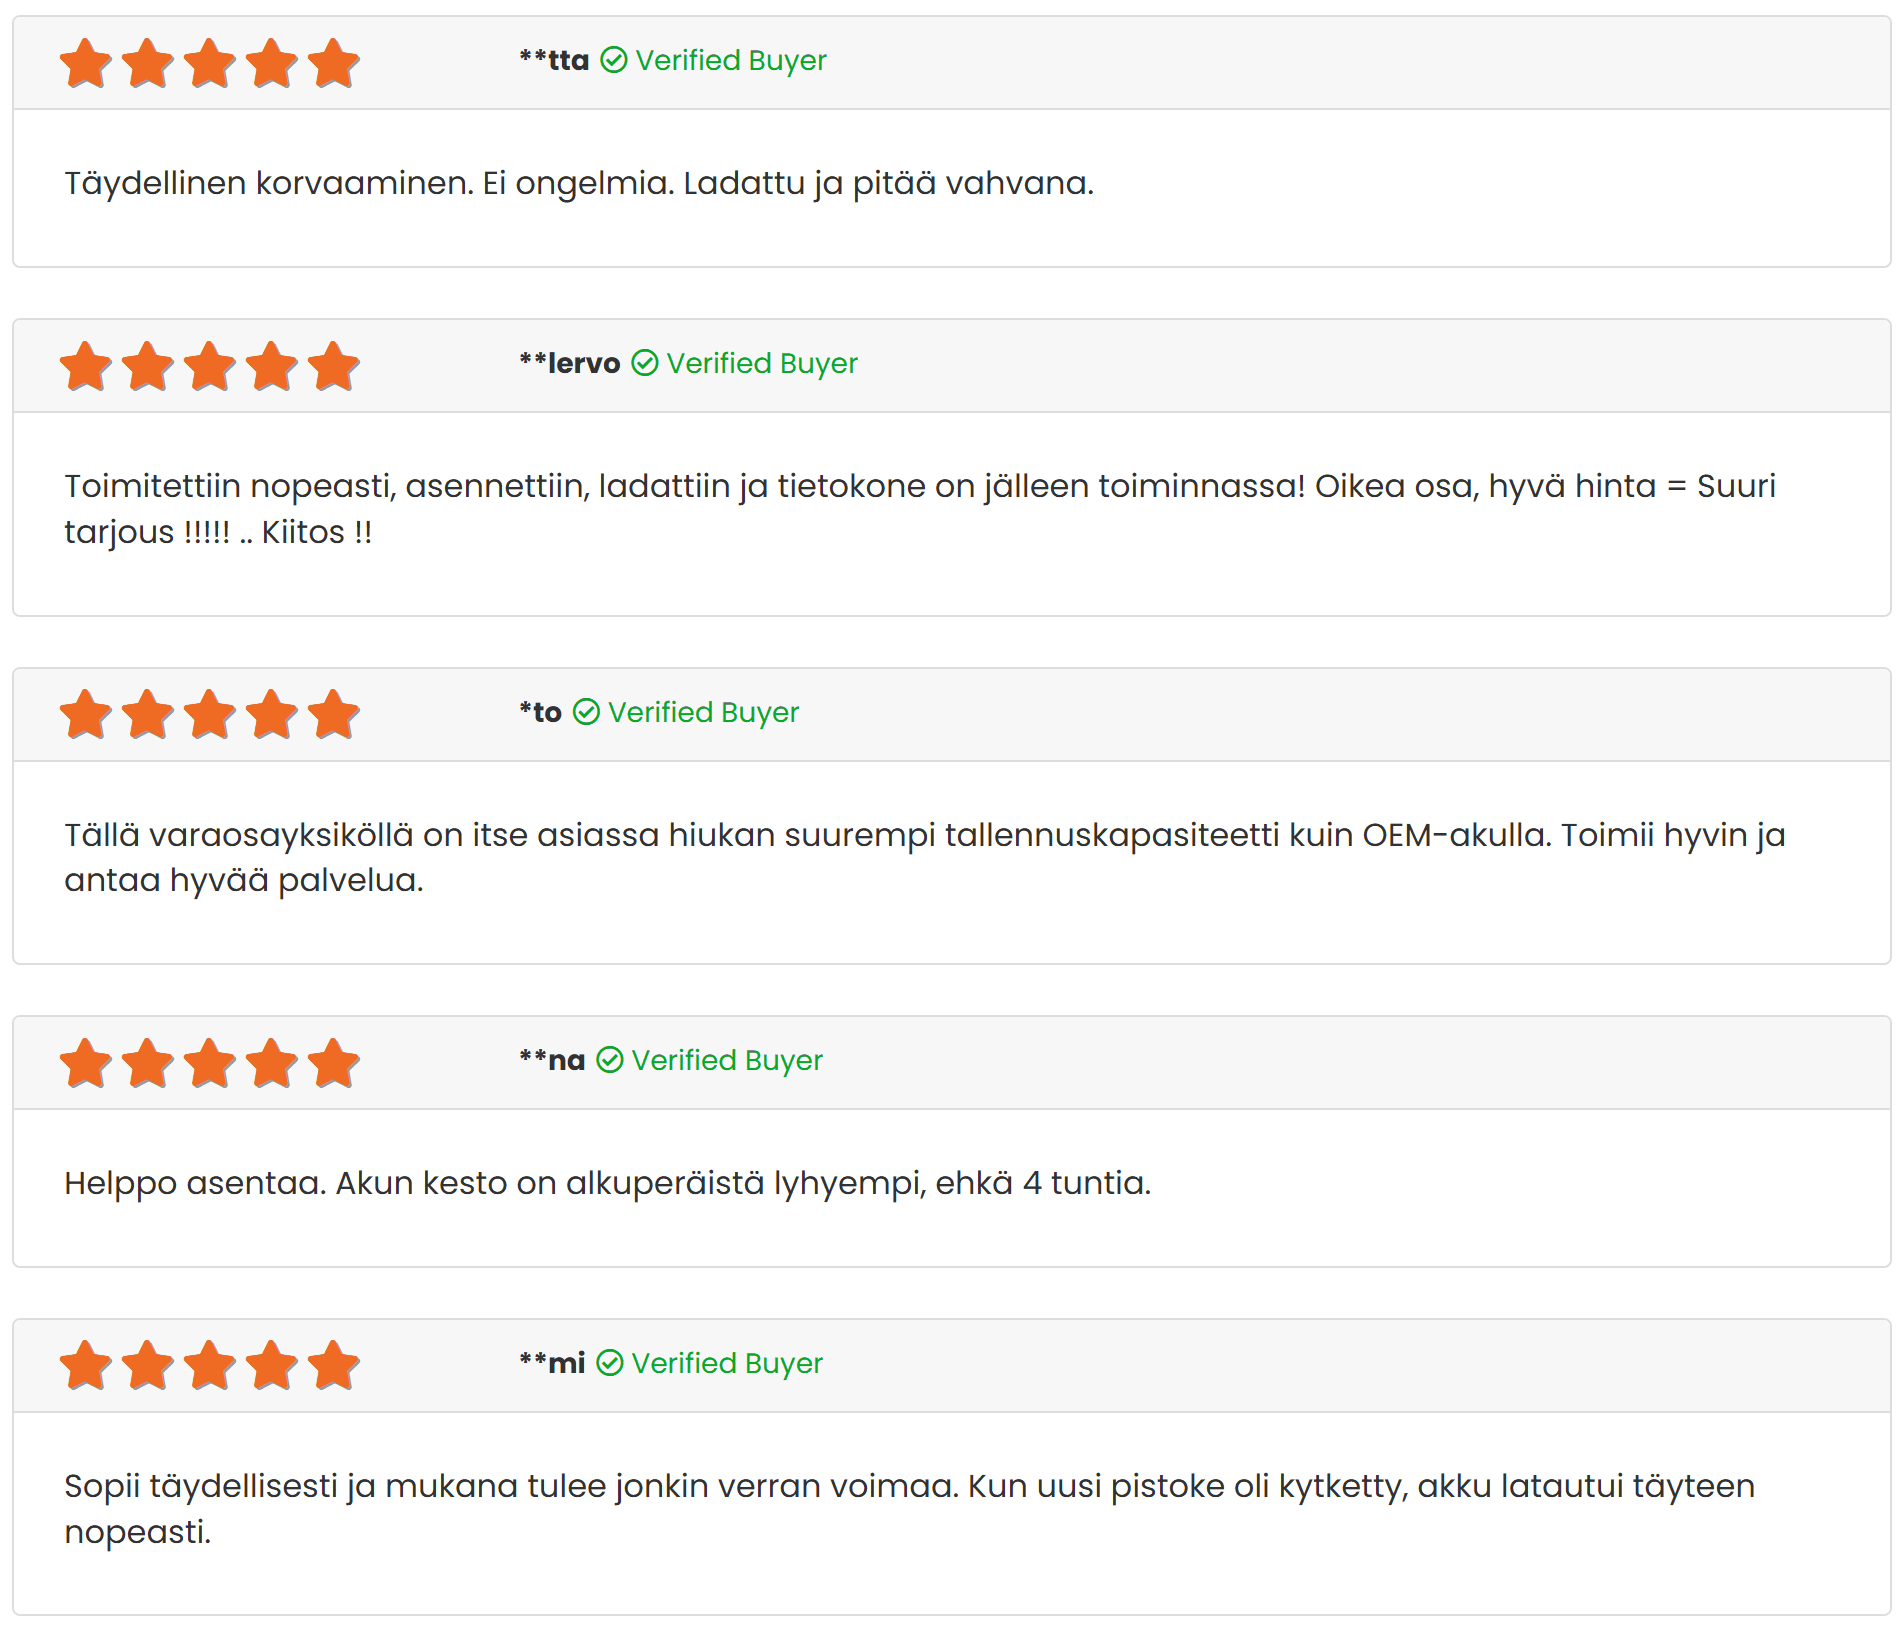
Task: Click the review text starting with 'Helppo asentaa'
Action: tap(607, 1183)
